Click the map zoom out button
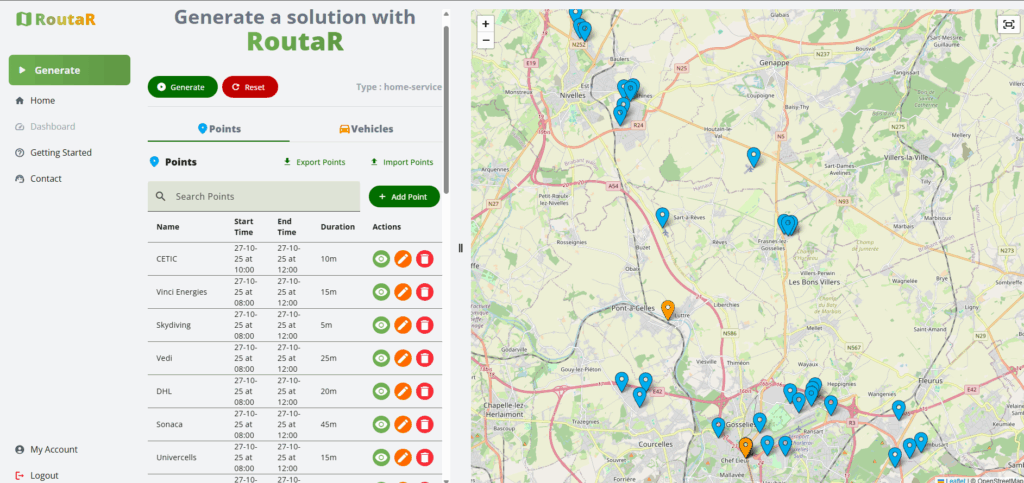The width and height of the screenshot is (1024, 483). (486, 40)
